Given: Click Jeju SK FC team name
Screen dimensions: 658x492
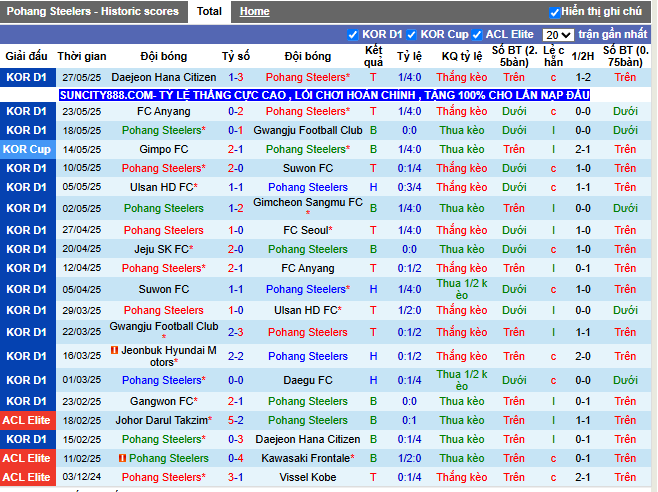Looking at the screenshot, I should pyautogui.click(x=164, y=249).
